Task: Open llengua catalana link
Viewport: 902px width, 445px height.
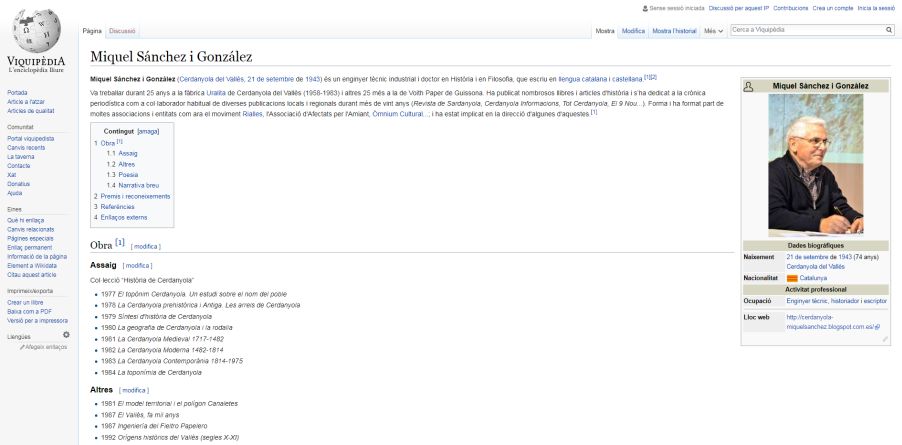Action: click(580, 79)
